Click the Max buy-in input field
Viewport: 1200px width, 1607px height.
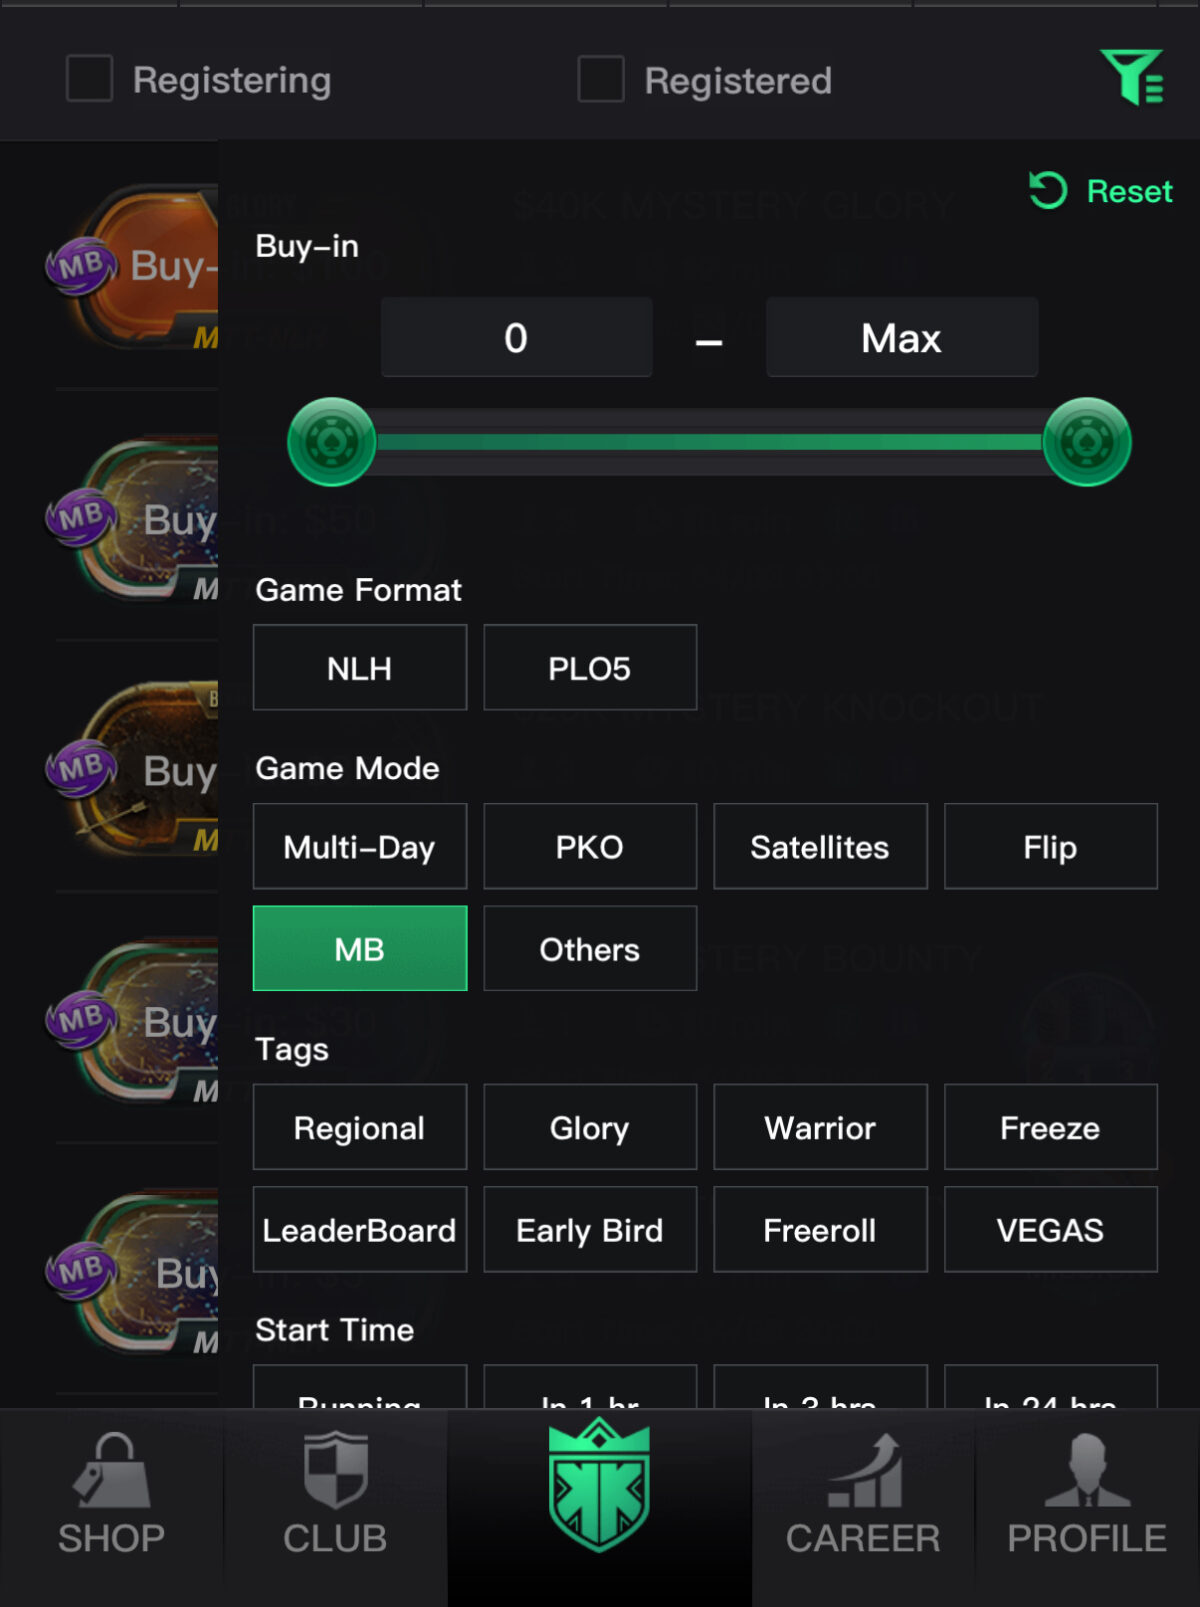click(902, 337)
